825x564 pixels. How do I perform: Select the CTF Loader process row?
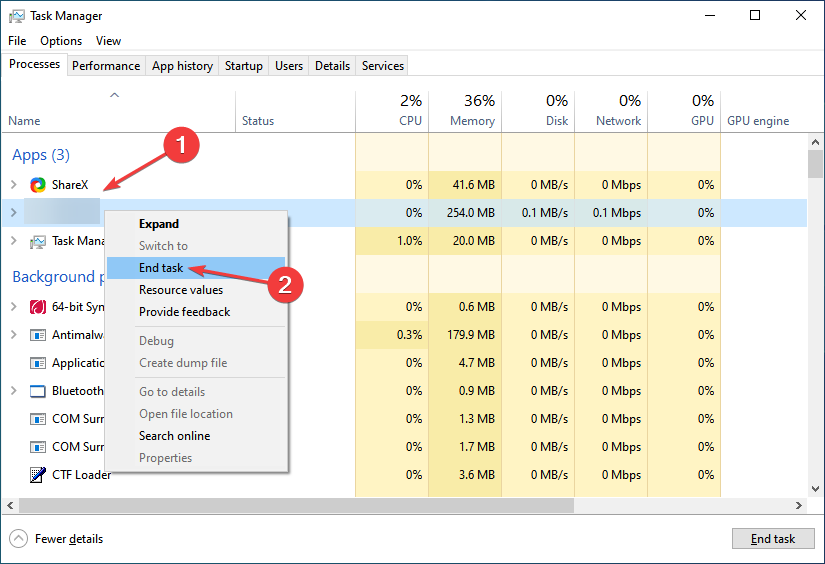tap(404, 475)
